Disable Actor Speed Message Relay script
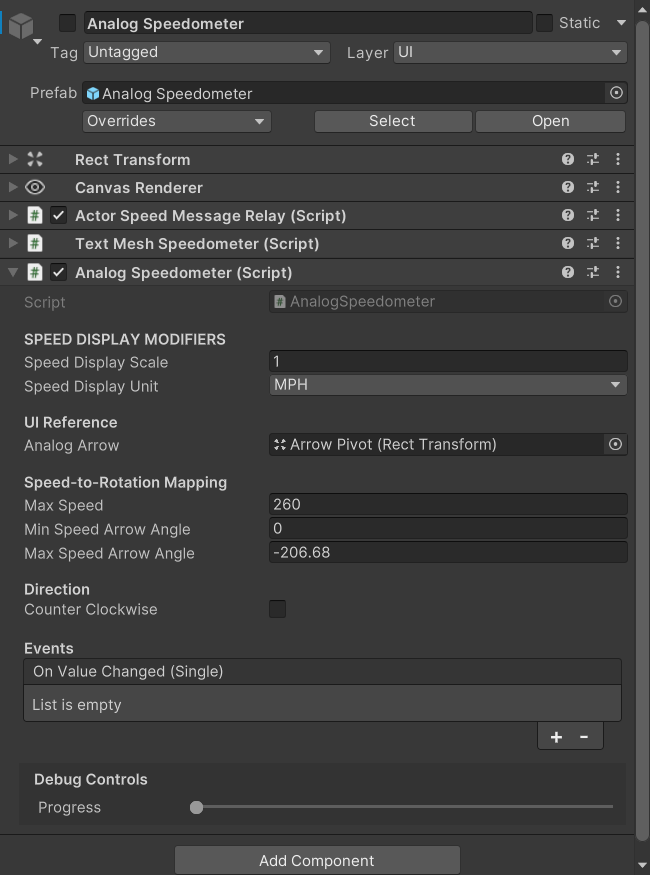The image size is (650, 875). 59,215
